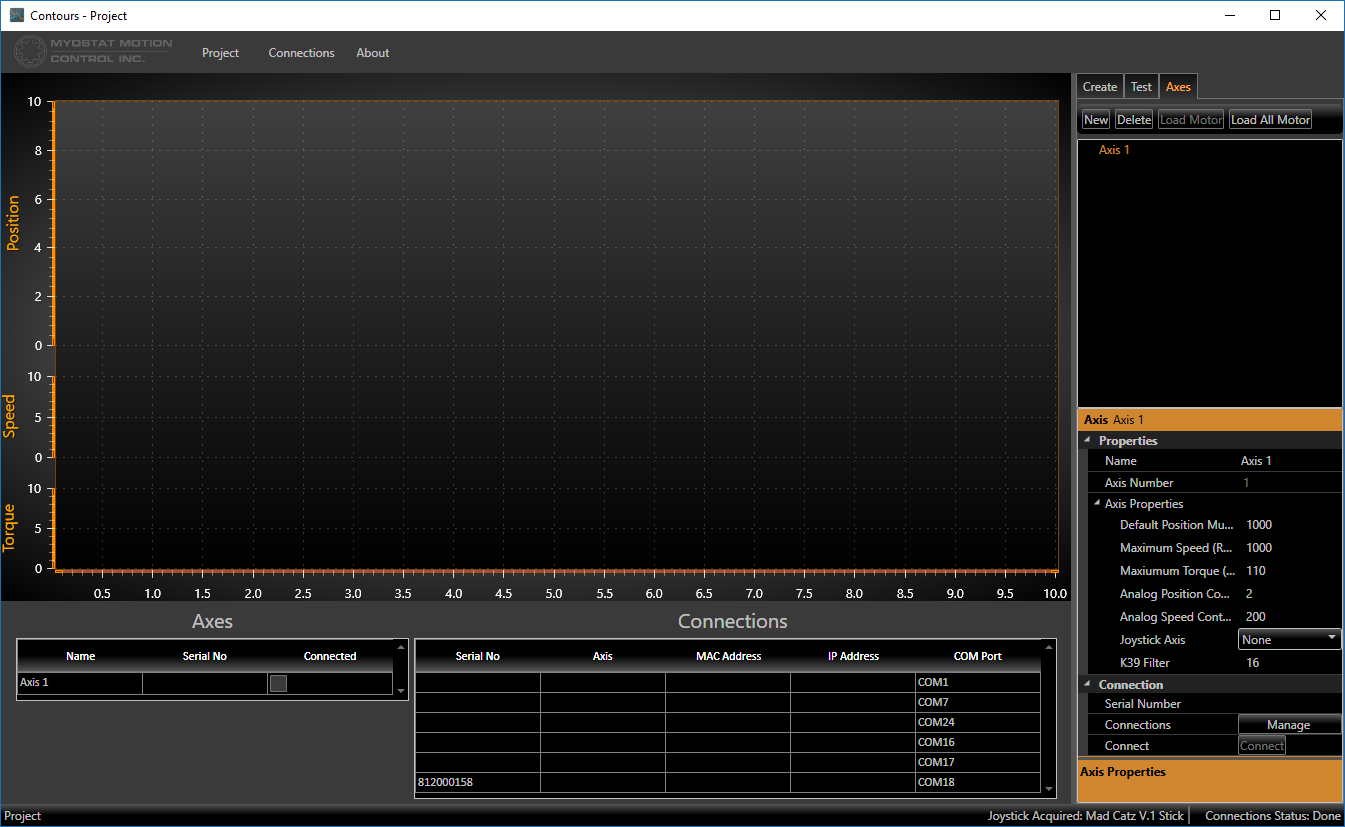Click the Manage connections button
The image size is (1345, 827).
(1288, 725)
